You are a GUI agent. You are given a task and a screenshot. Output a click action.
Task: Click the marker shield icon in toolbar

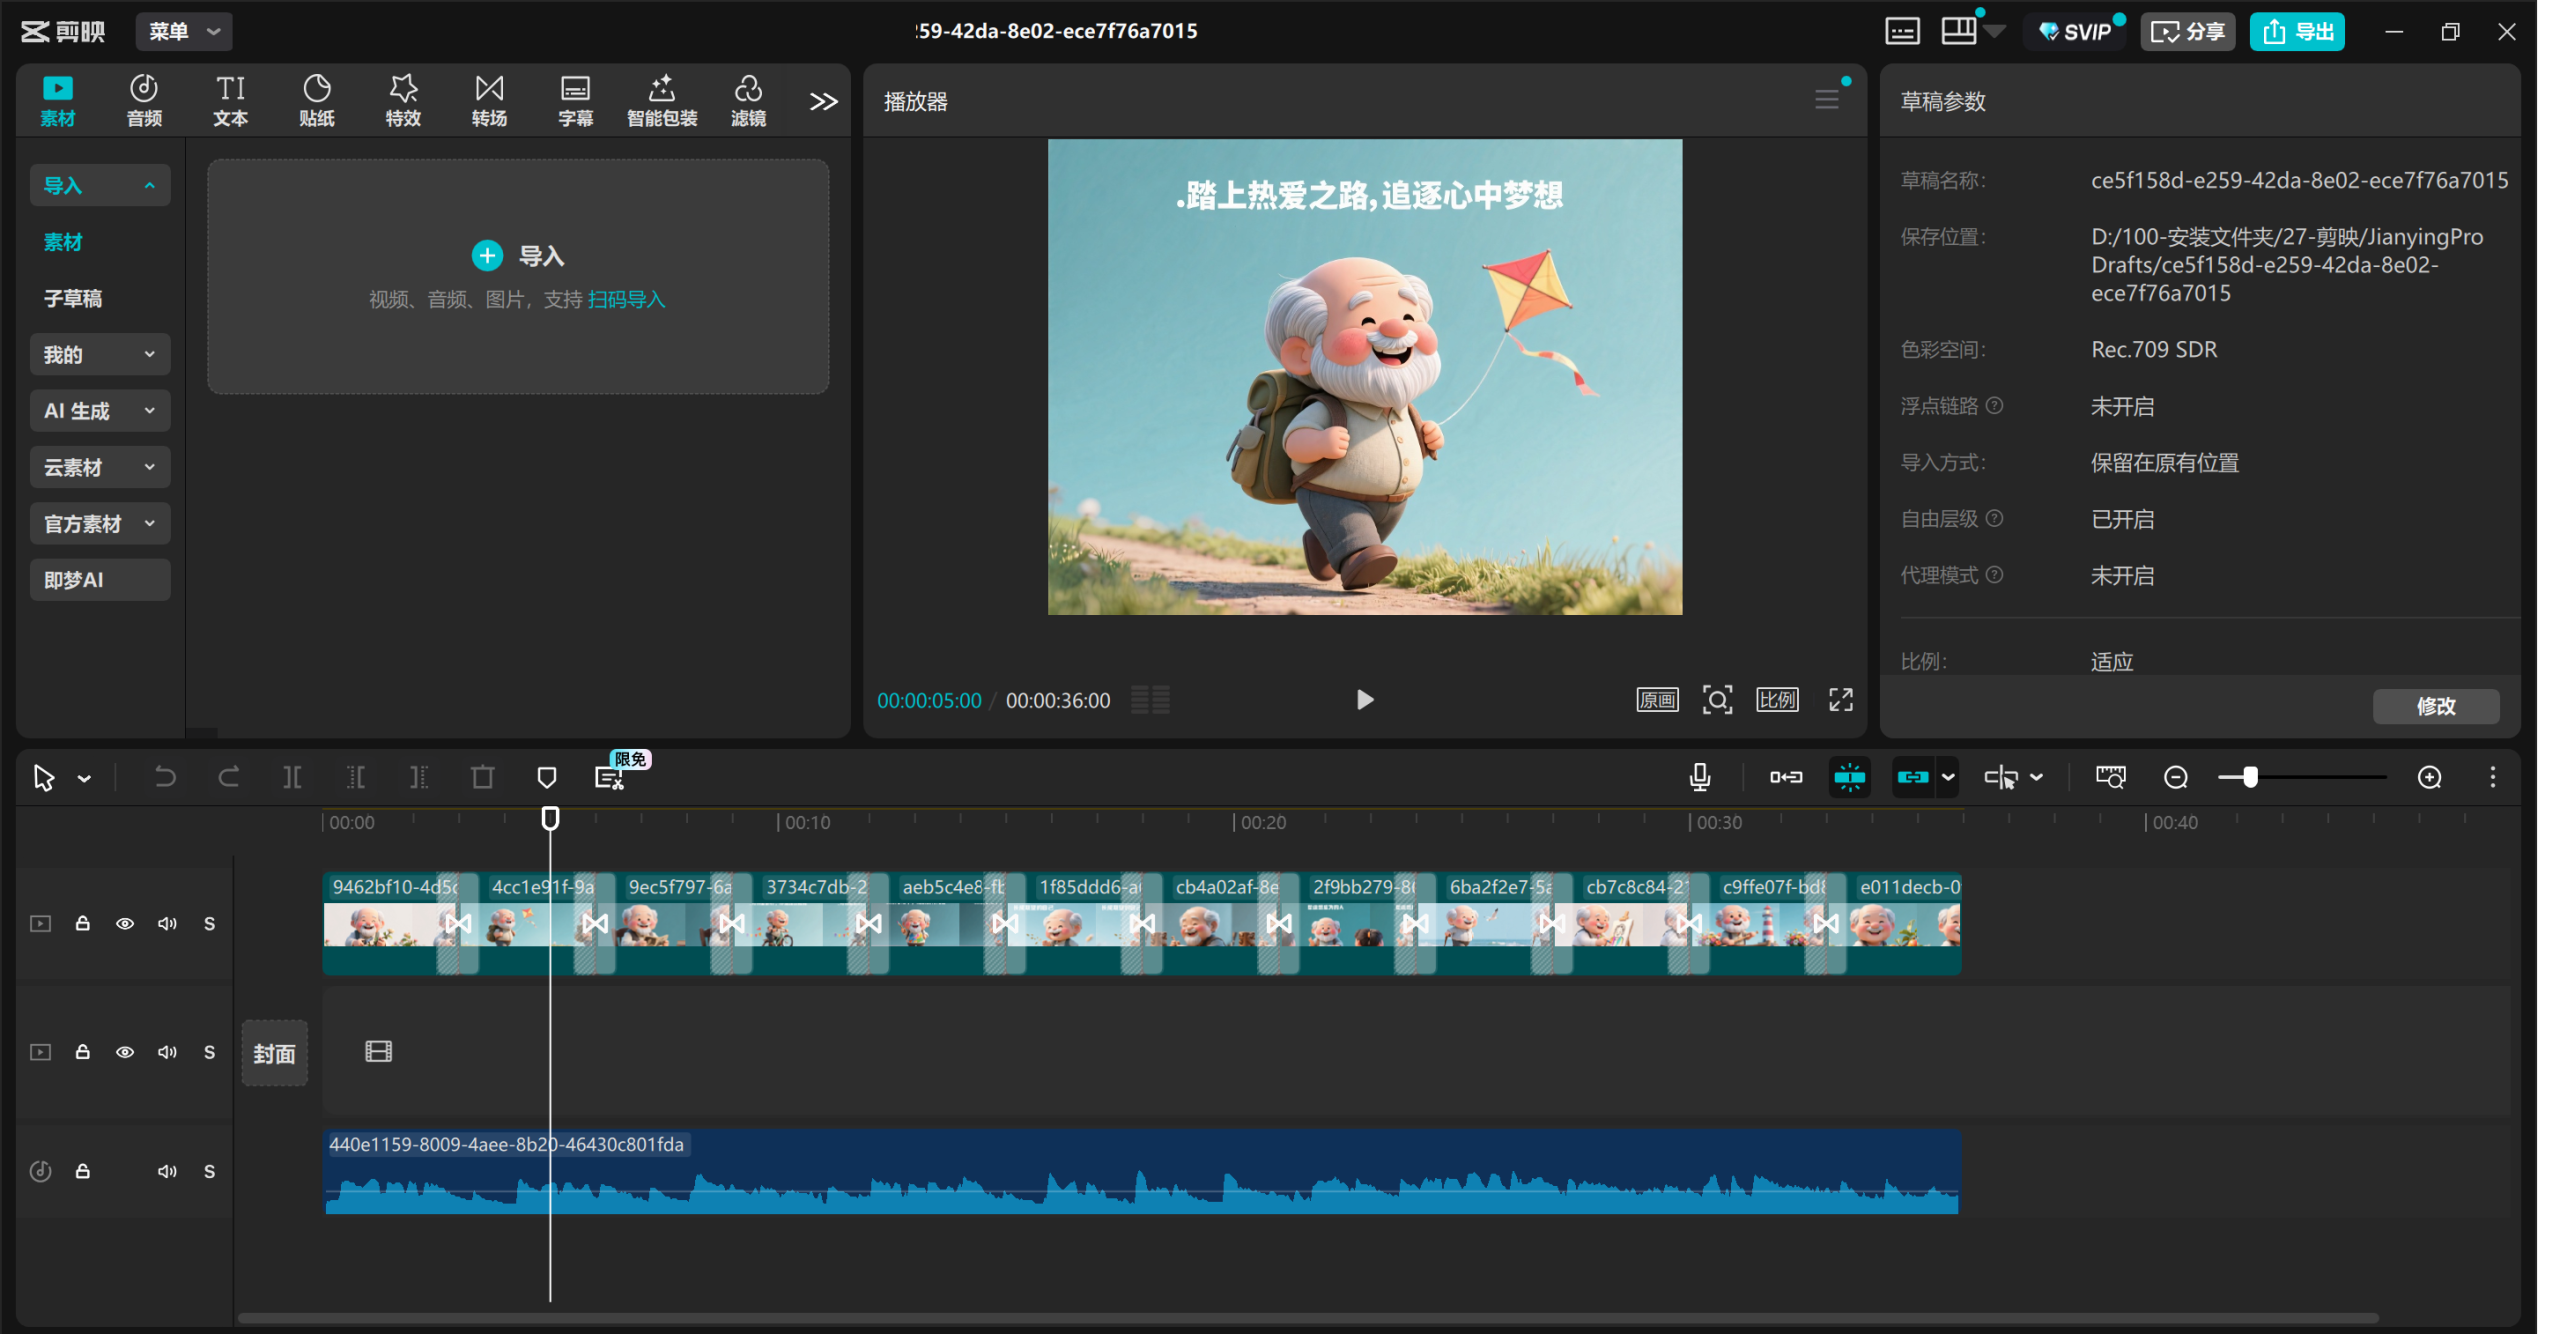[546, 777]
